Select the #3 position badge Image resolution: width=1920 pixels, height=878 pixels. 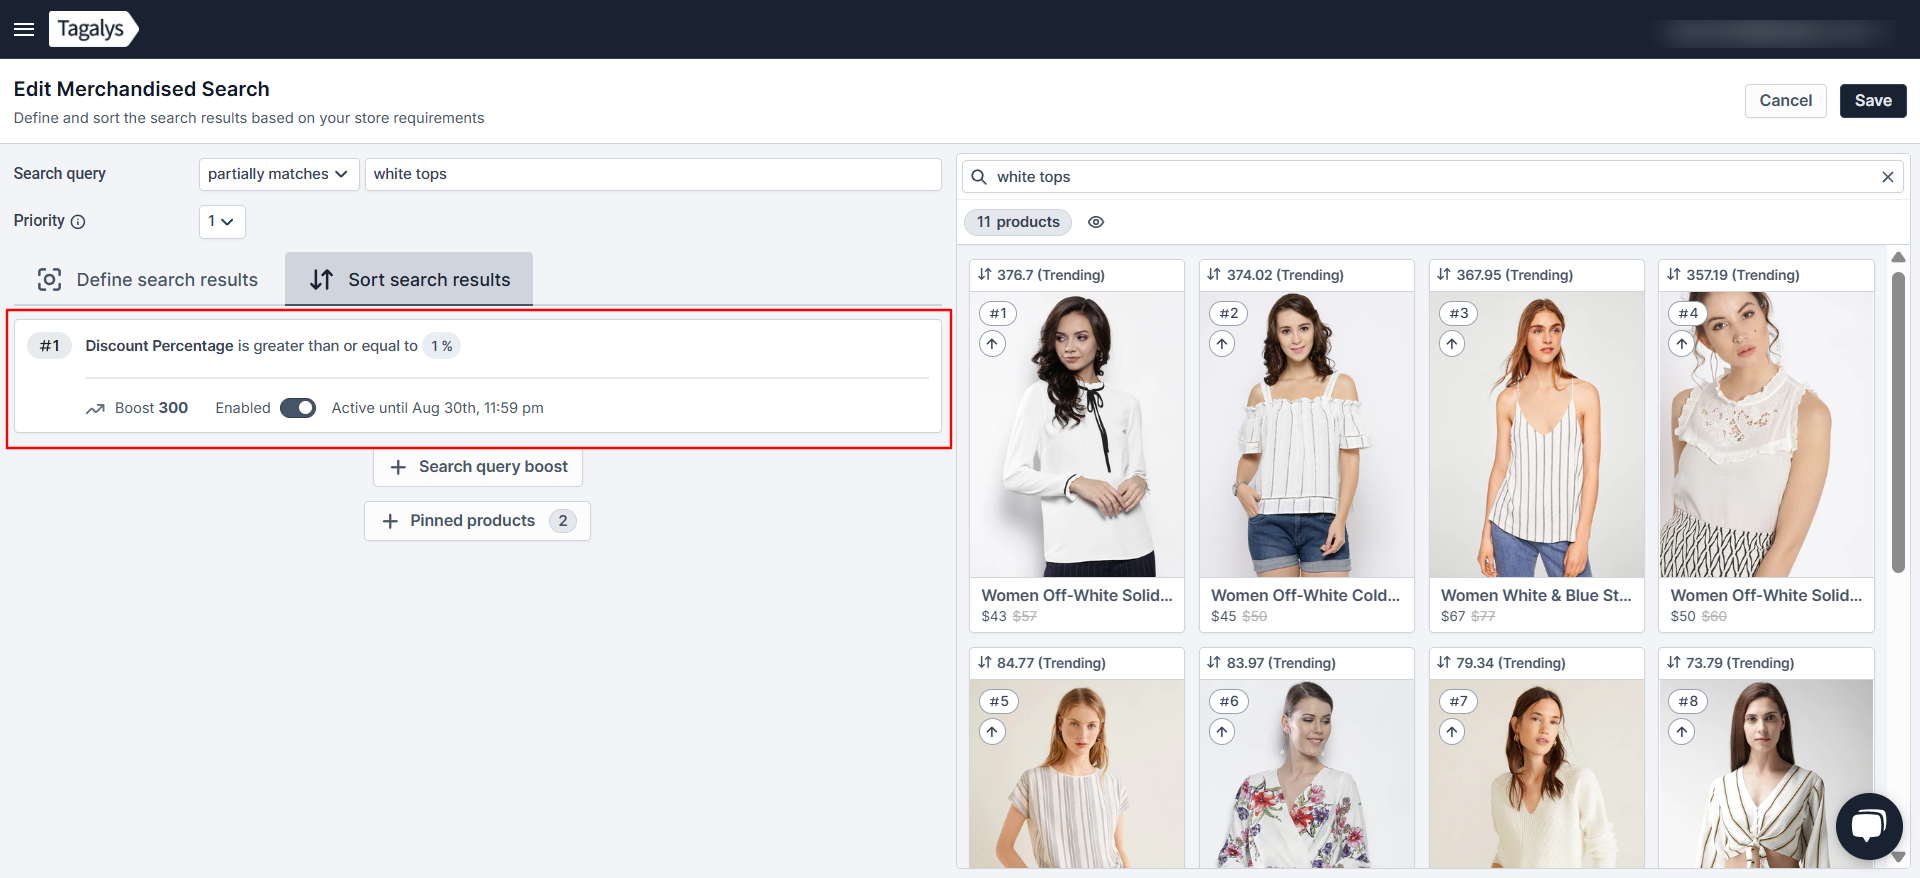[x=1459, y=314]
